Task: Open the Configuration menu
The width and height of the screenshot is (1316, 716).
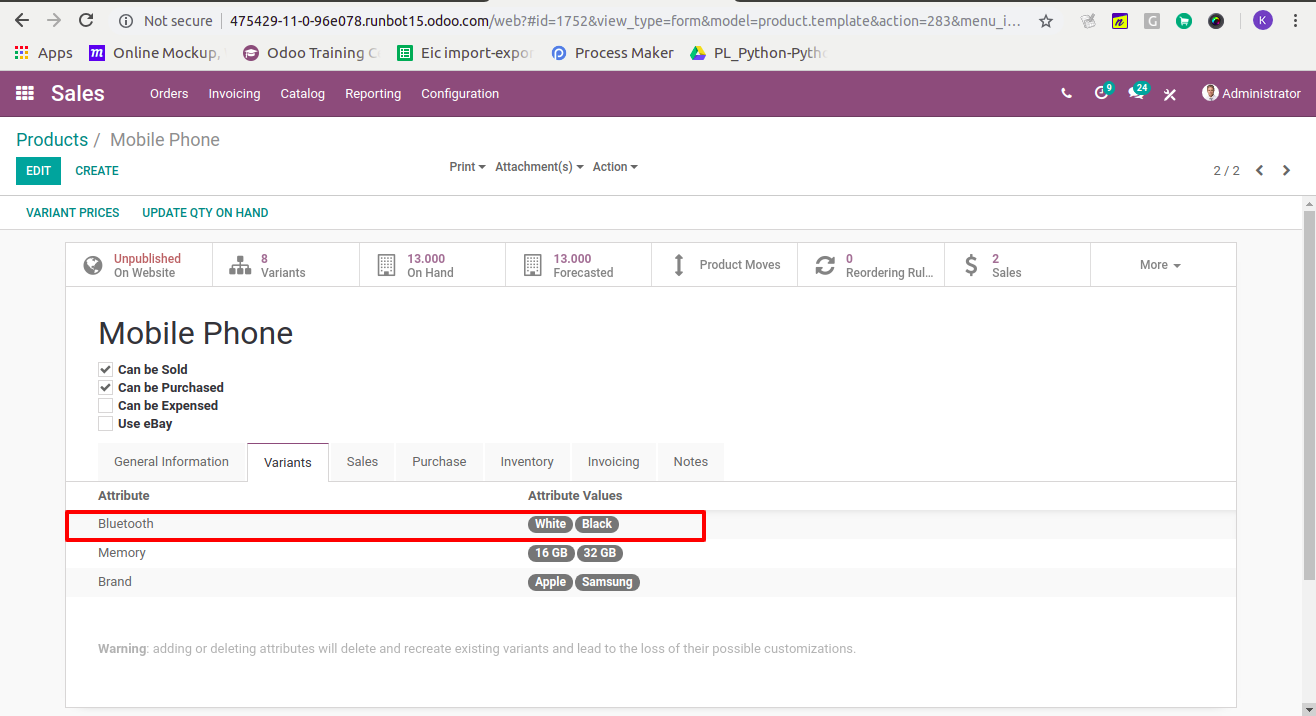Action: click(460, 93)
